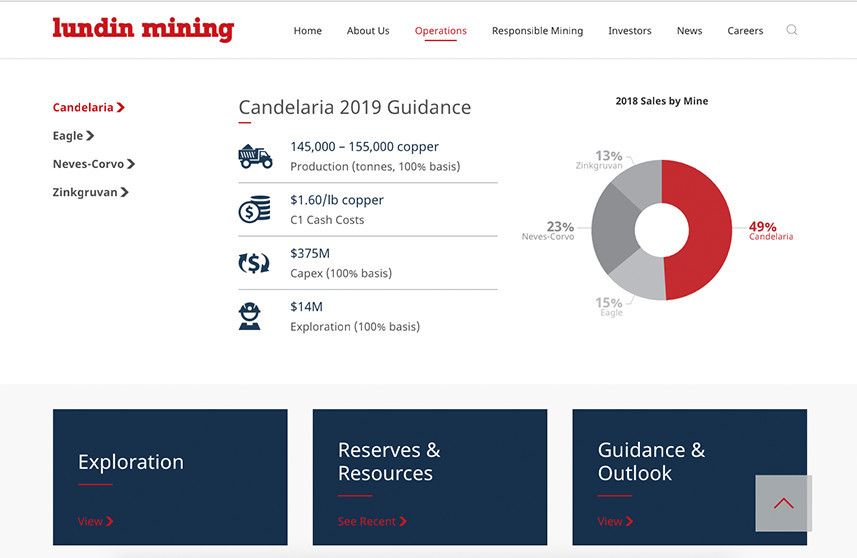Click the coin stack cash costs icon
The height and width of the screenshot is (558, 857).
[255, 209]
